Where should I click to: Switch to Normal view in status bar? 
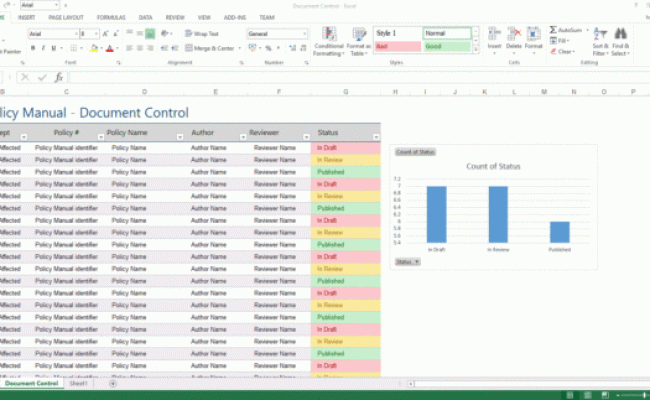[570, 395]
